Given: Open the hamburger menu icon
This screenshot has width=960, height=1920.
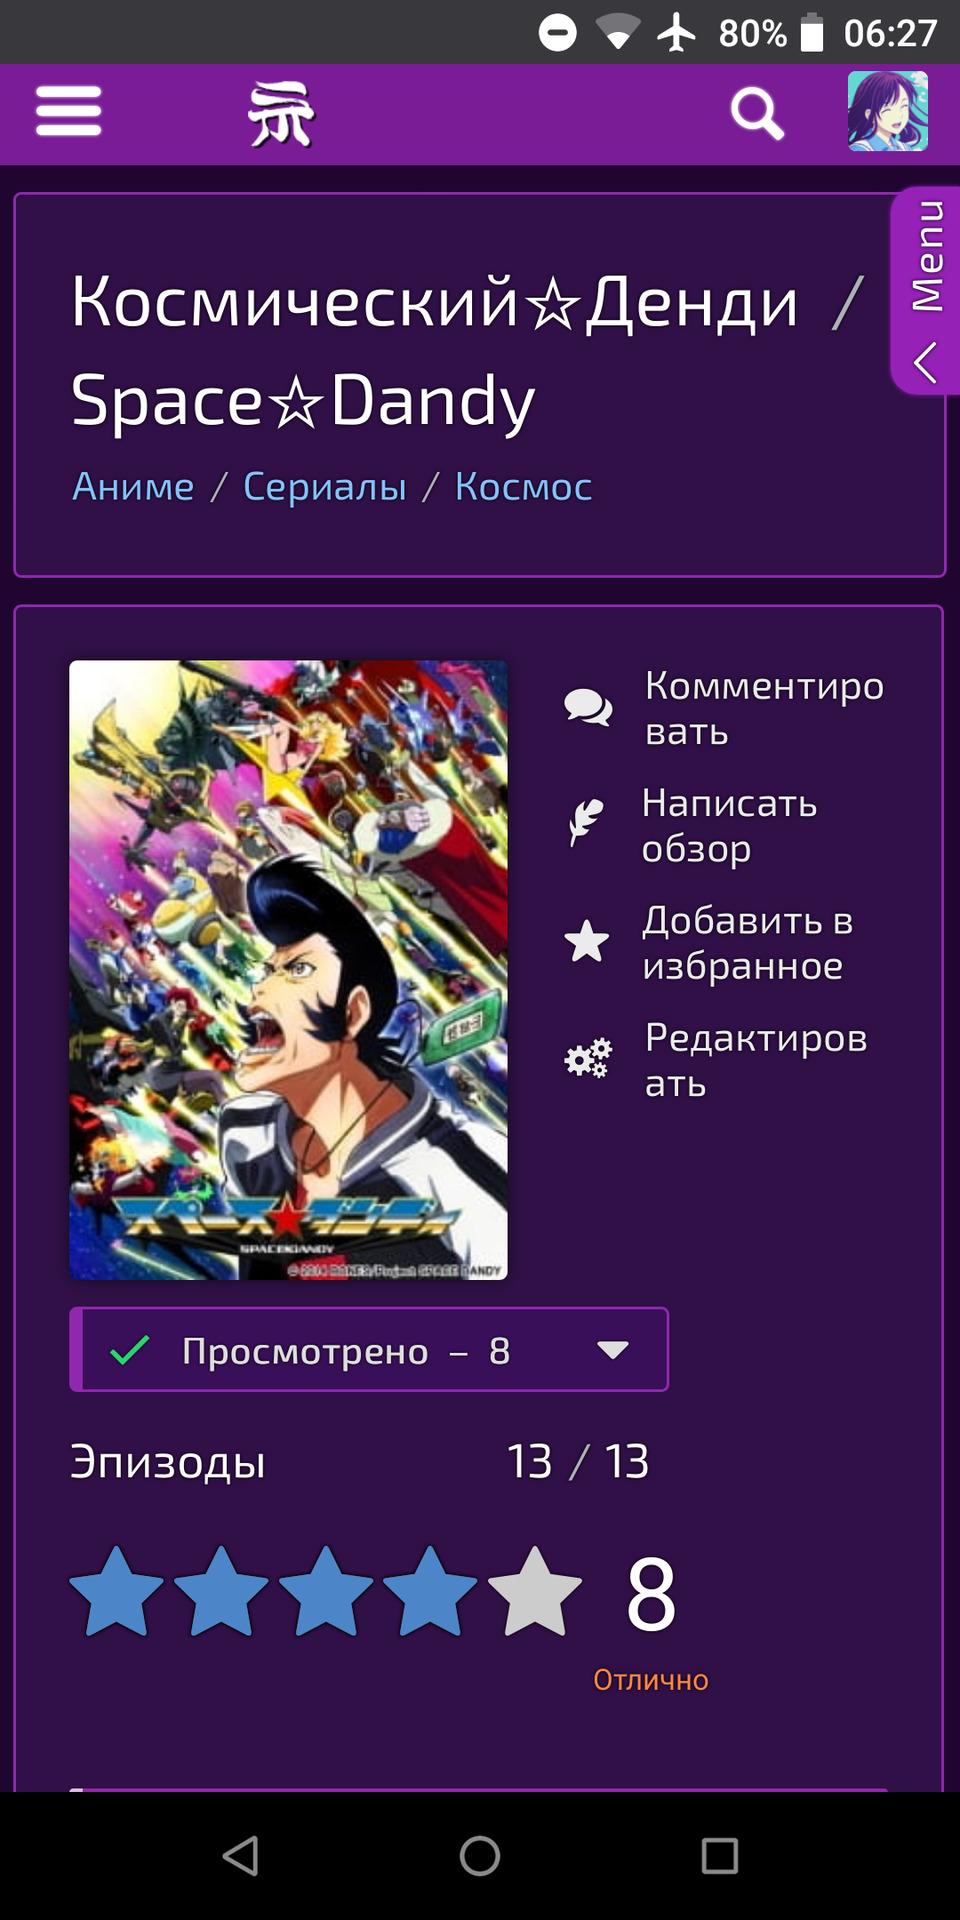Looking at the screenshot, I should (x=68, y=111).
